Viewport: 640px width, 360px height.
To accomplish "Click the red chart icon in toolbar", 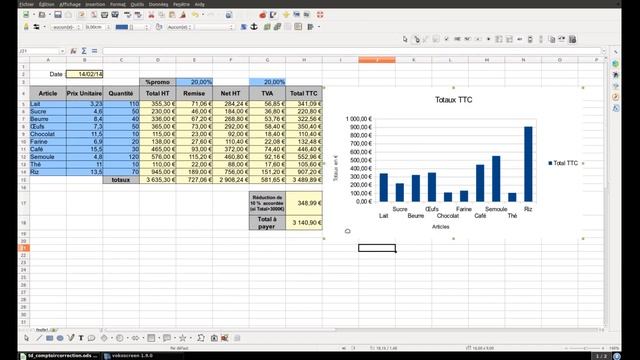I will [x=262, y=15].
